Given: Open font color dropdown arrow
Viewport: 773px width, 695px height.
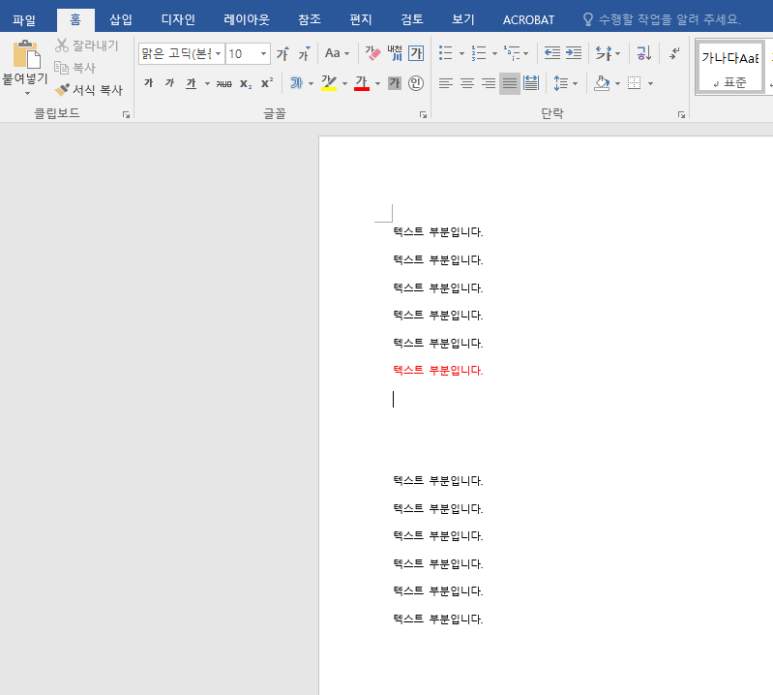Looking at the screenshot, I should (x=378, y=83).
